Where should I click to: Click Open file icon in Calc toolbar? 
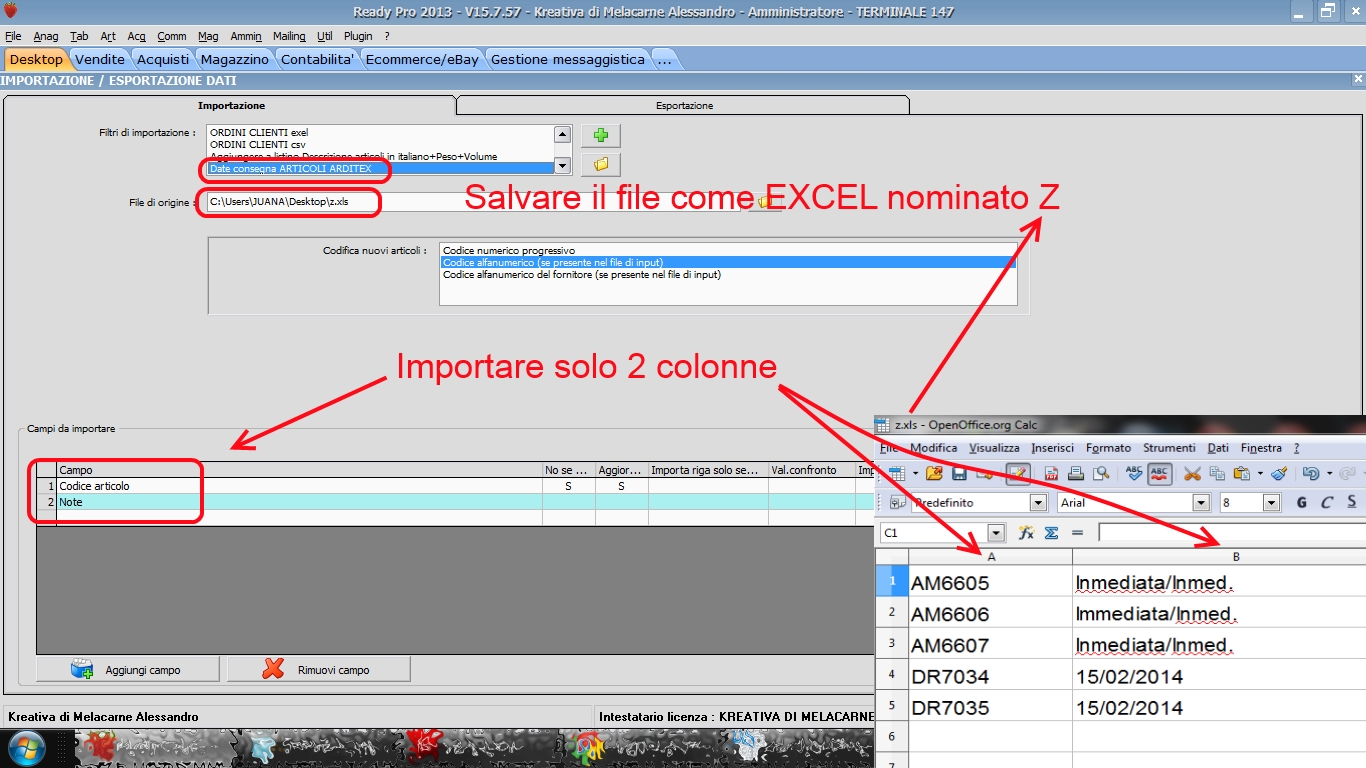934,473
